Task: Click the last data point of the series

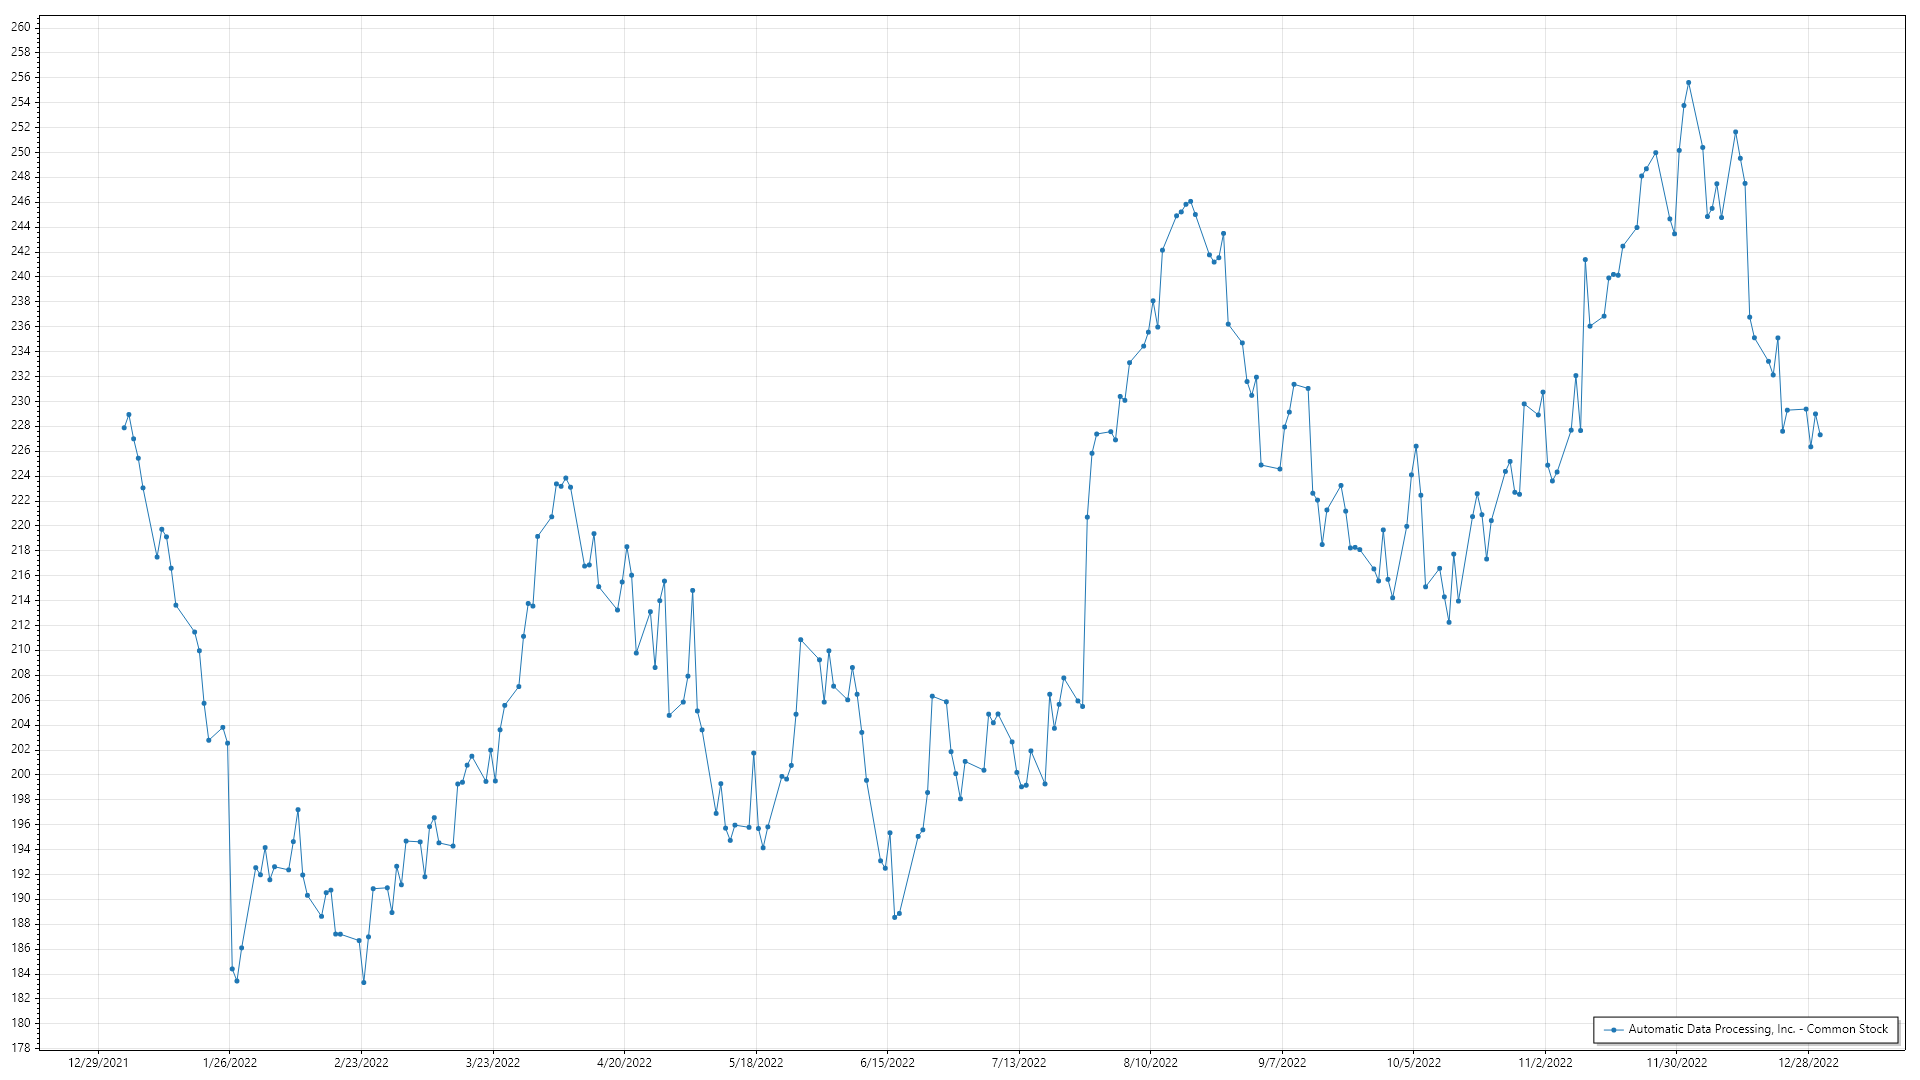Action: pos(1820,435)
